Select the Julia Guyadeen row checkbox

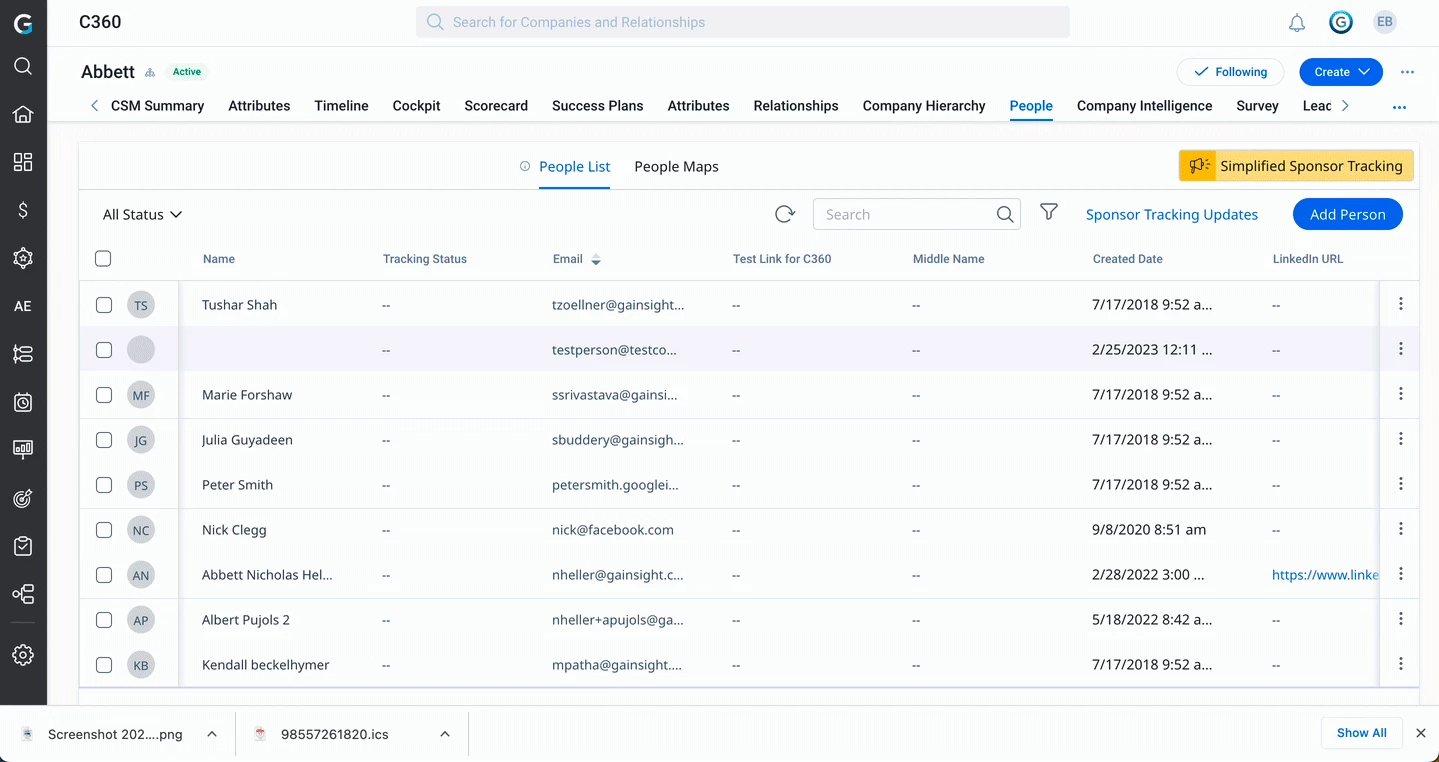pos(104,440)
